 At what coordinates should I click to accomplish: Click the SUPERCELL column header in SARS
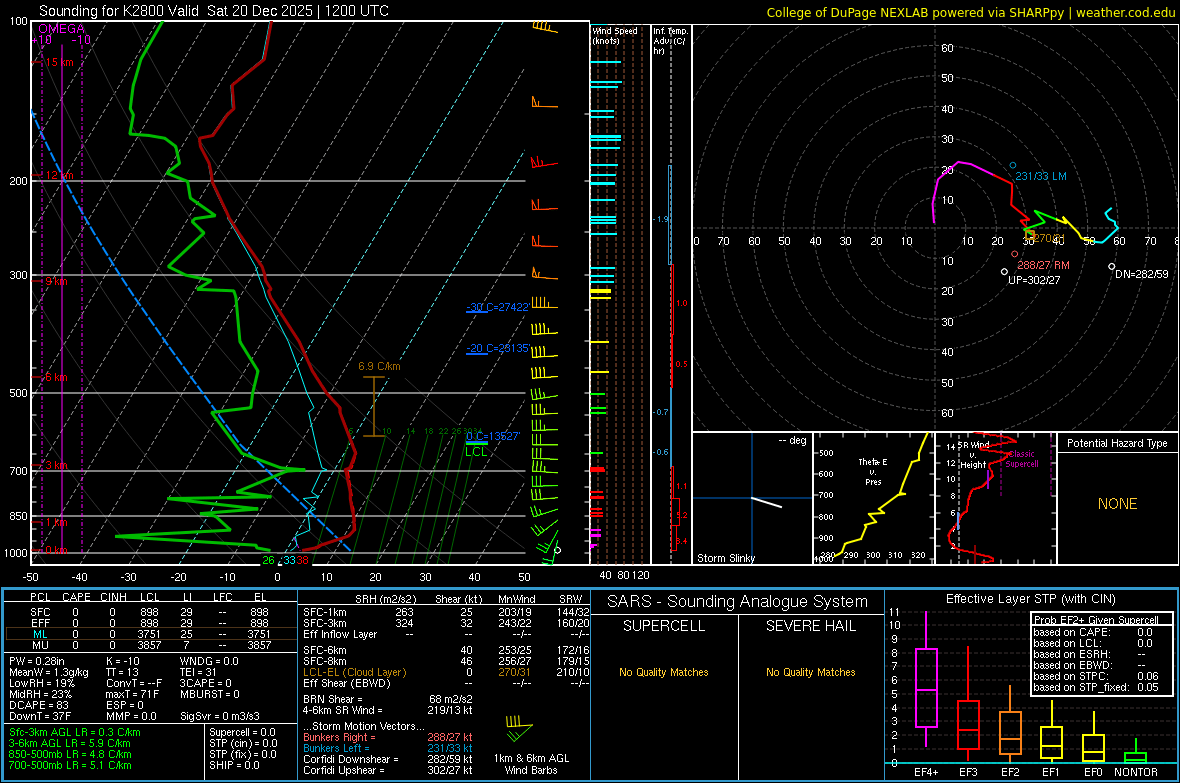664,626
